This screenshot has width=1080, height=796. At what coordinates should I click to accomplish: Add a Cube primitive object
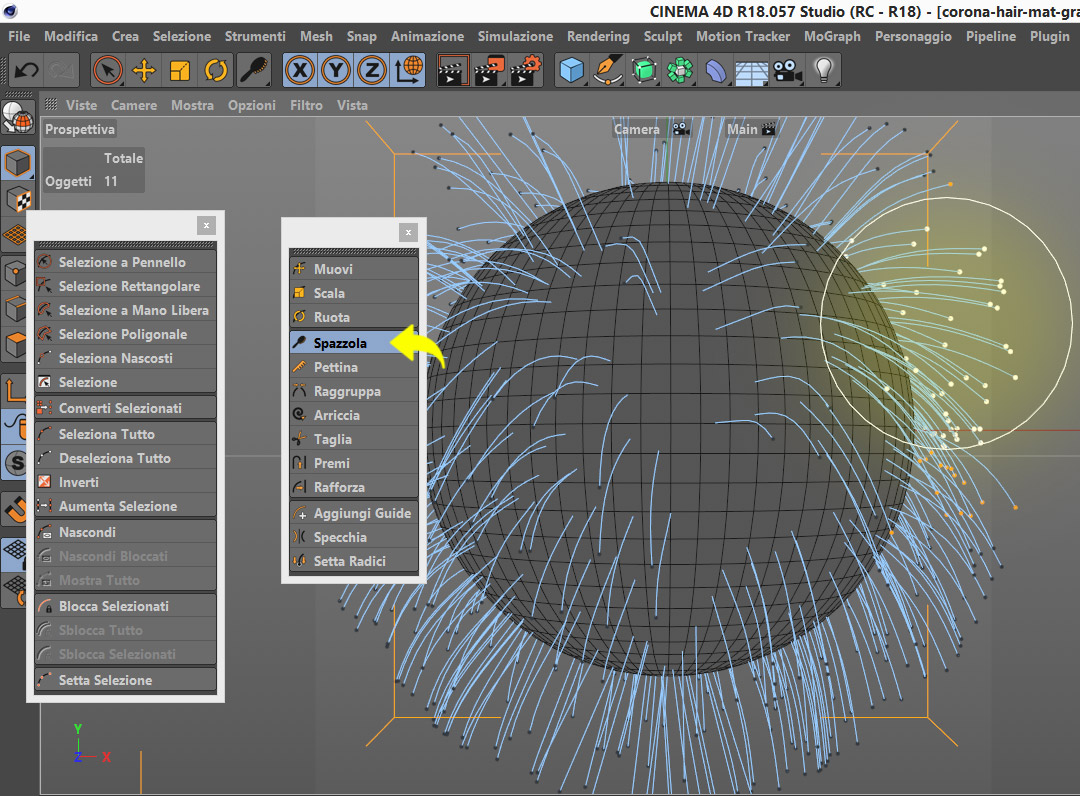click(572, 70)
